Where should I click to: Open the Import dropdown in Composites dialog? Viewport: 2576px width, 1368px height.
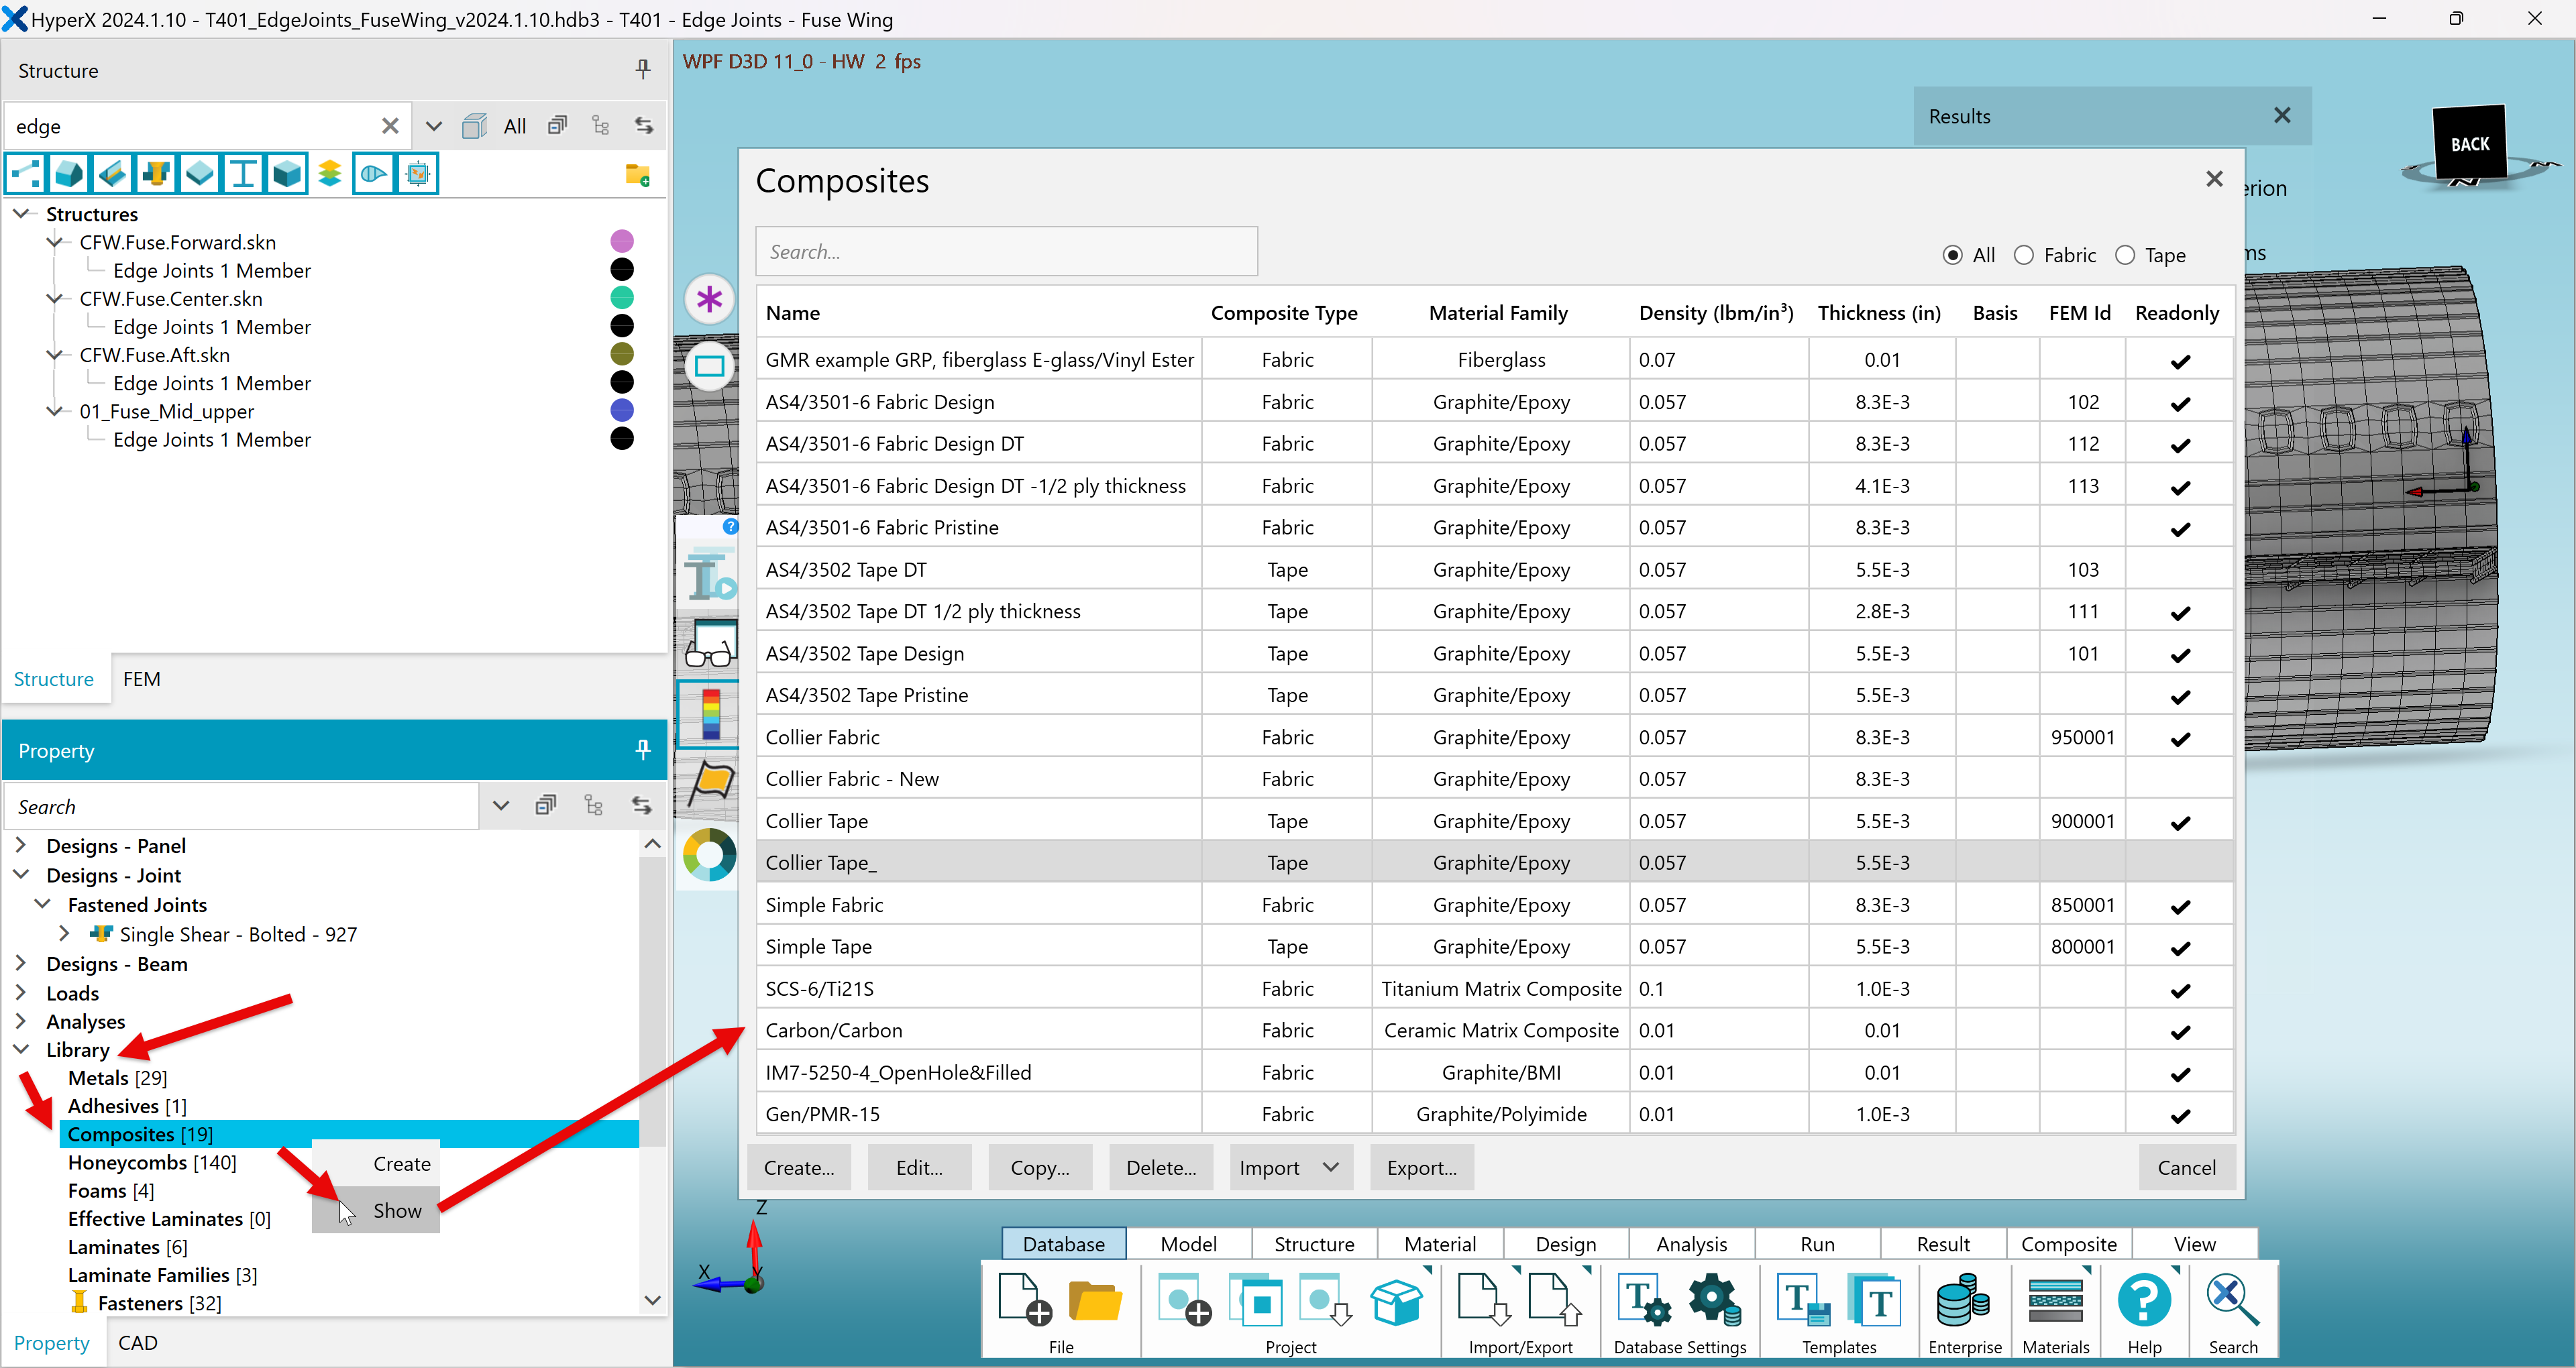click(1291, 1168)
